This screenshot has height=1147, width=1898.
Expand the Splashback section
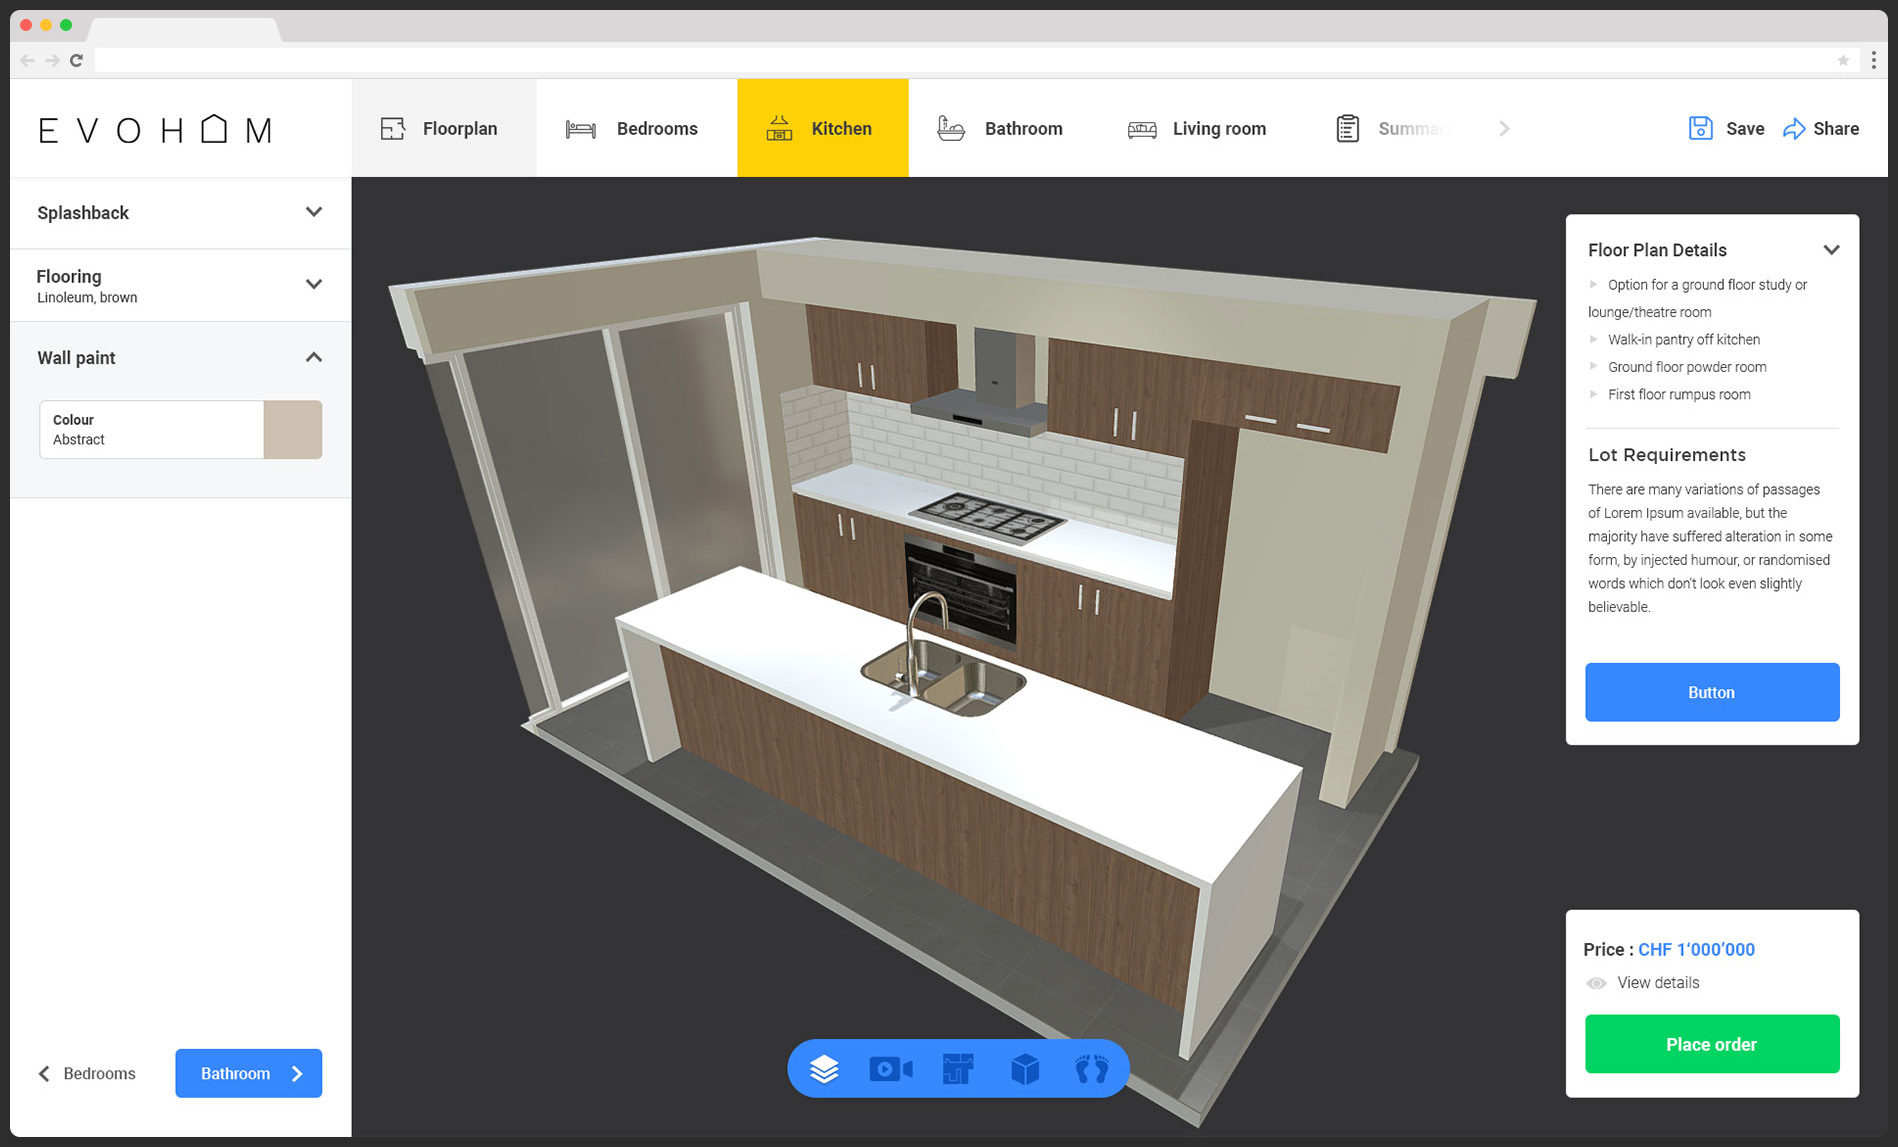[313, 212]
